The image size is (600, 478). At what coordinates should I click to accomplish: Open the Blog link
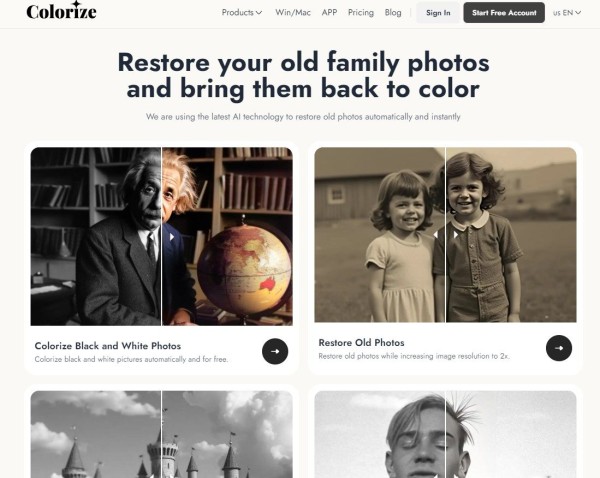click(393, 13)
